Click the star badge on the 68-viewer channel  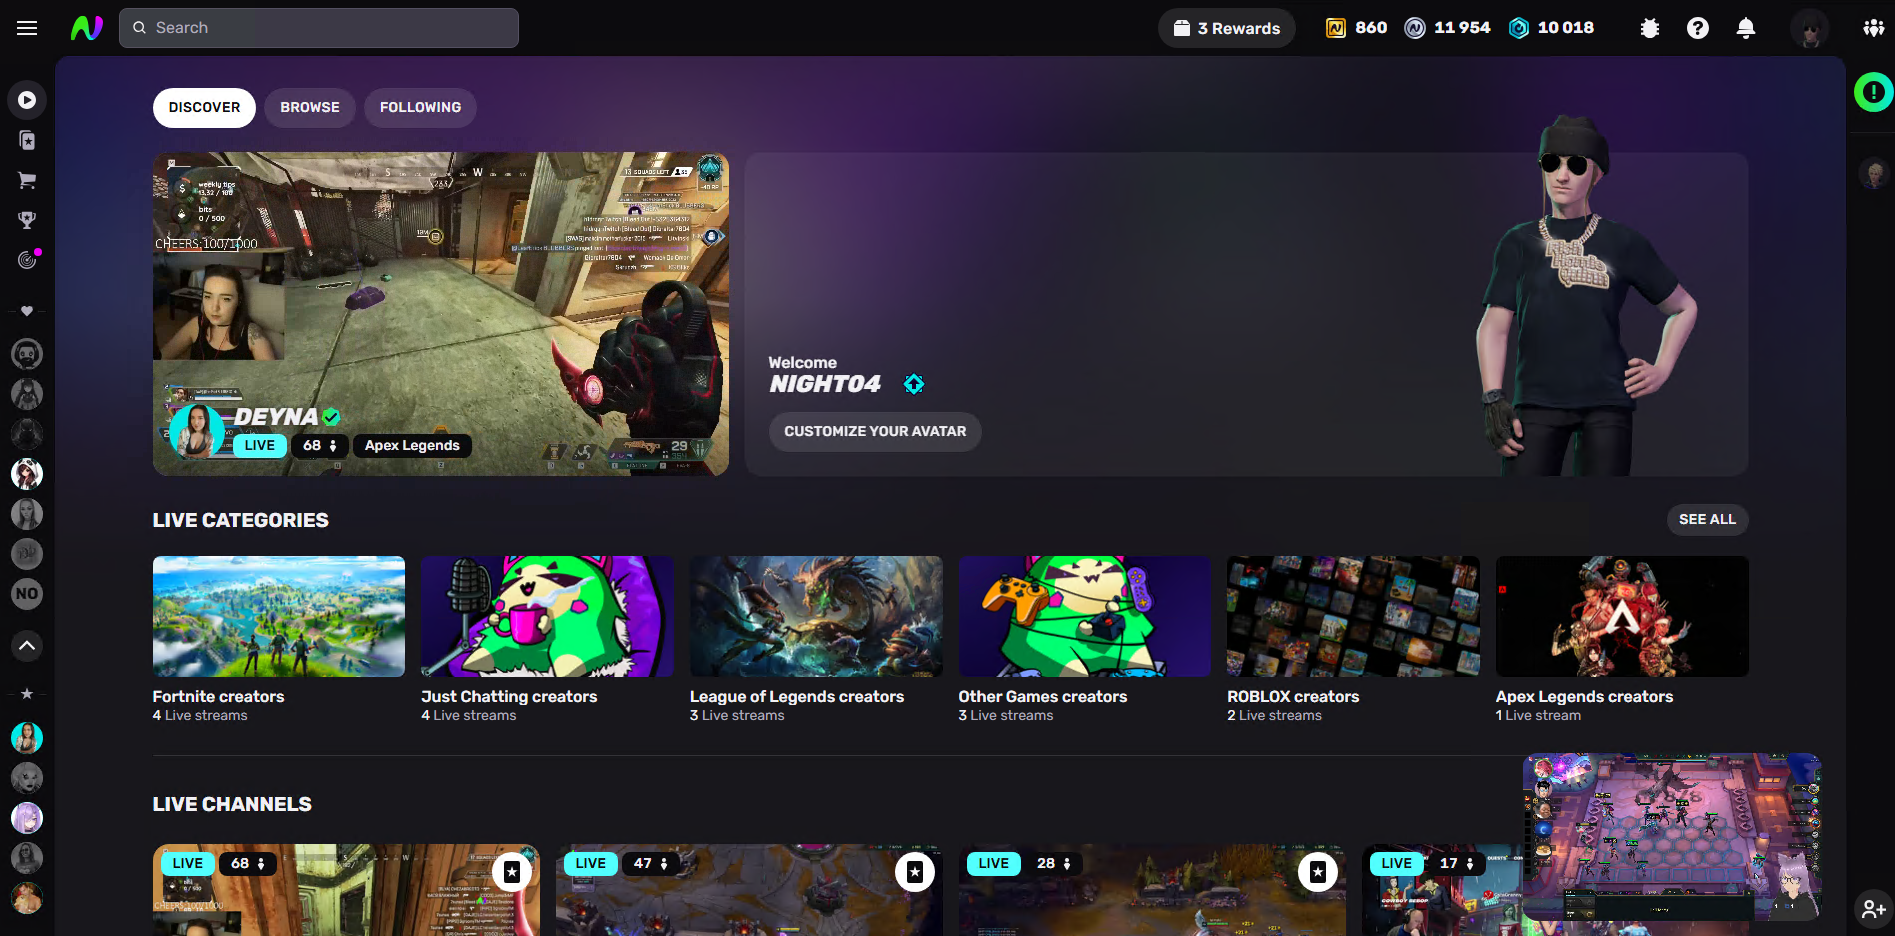[512, 872]
